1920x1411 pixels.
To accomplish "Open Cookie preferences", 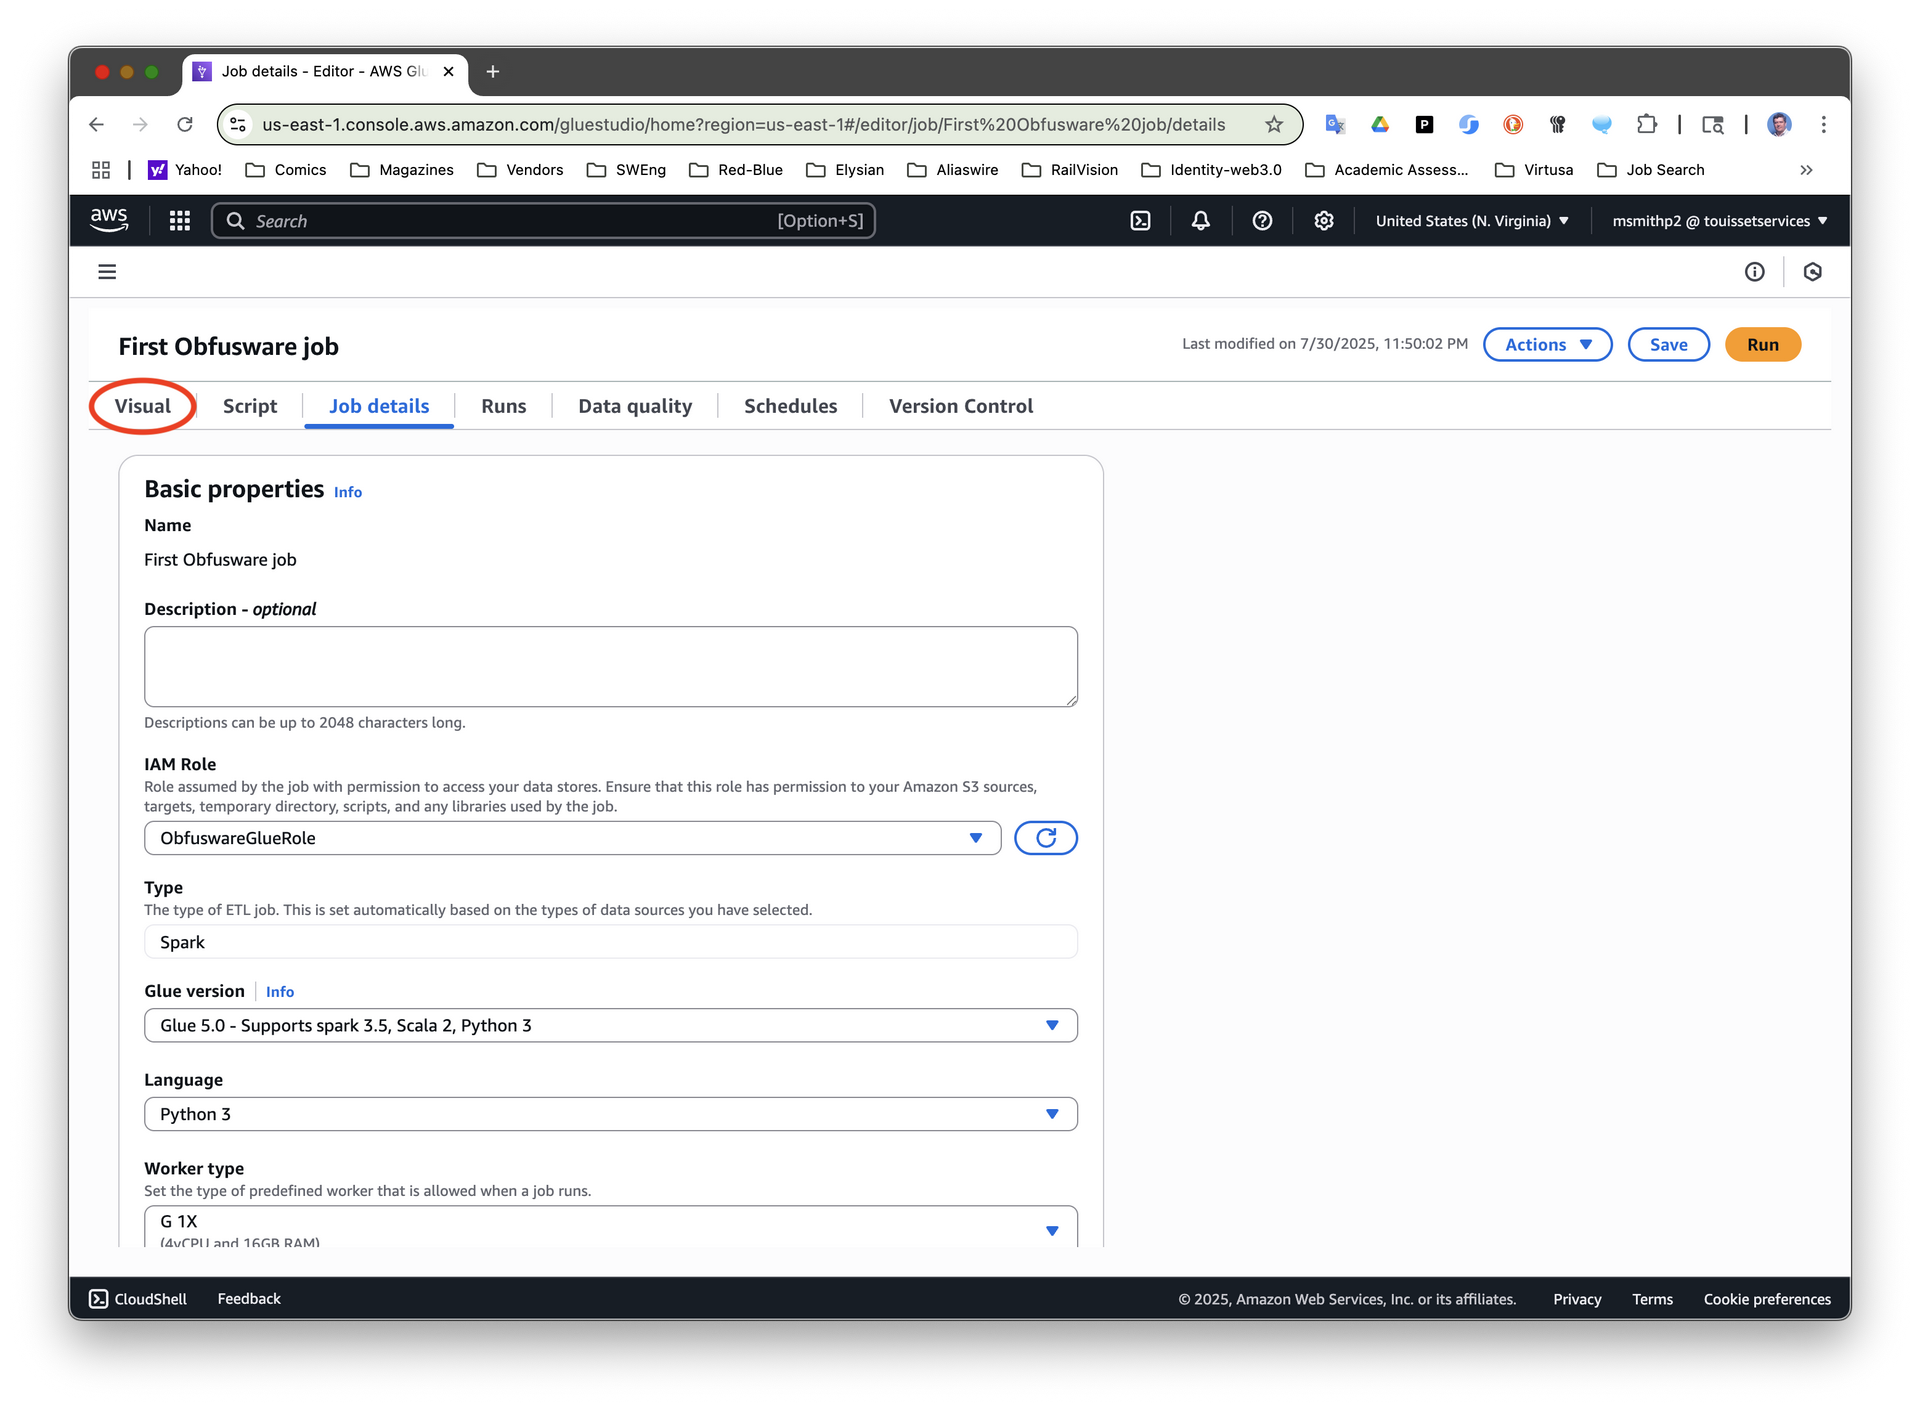I will [1767, 1299].
